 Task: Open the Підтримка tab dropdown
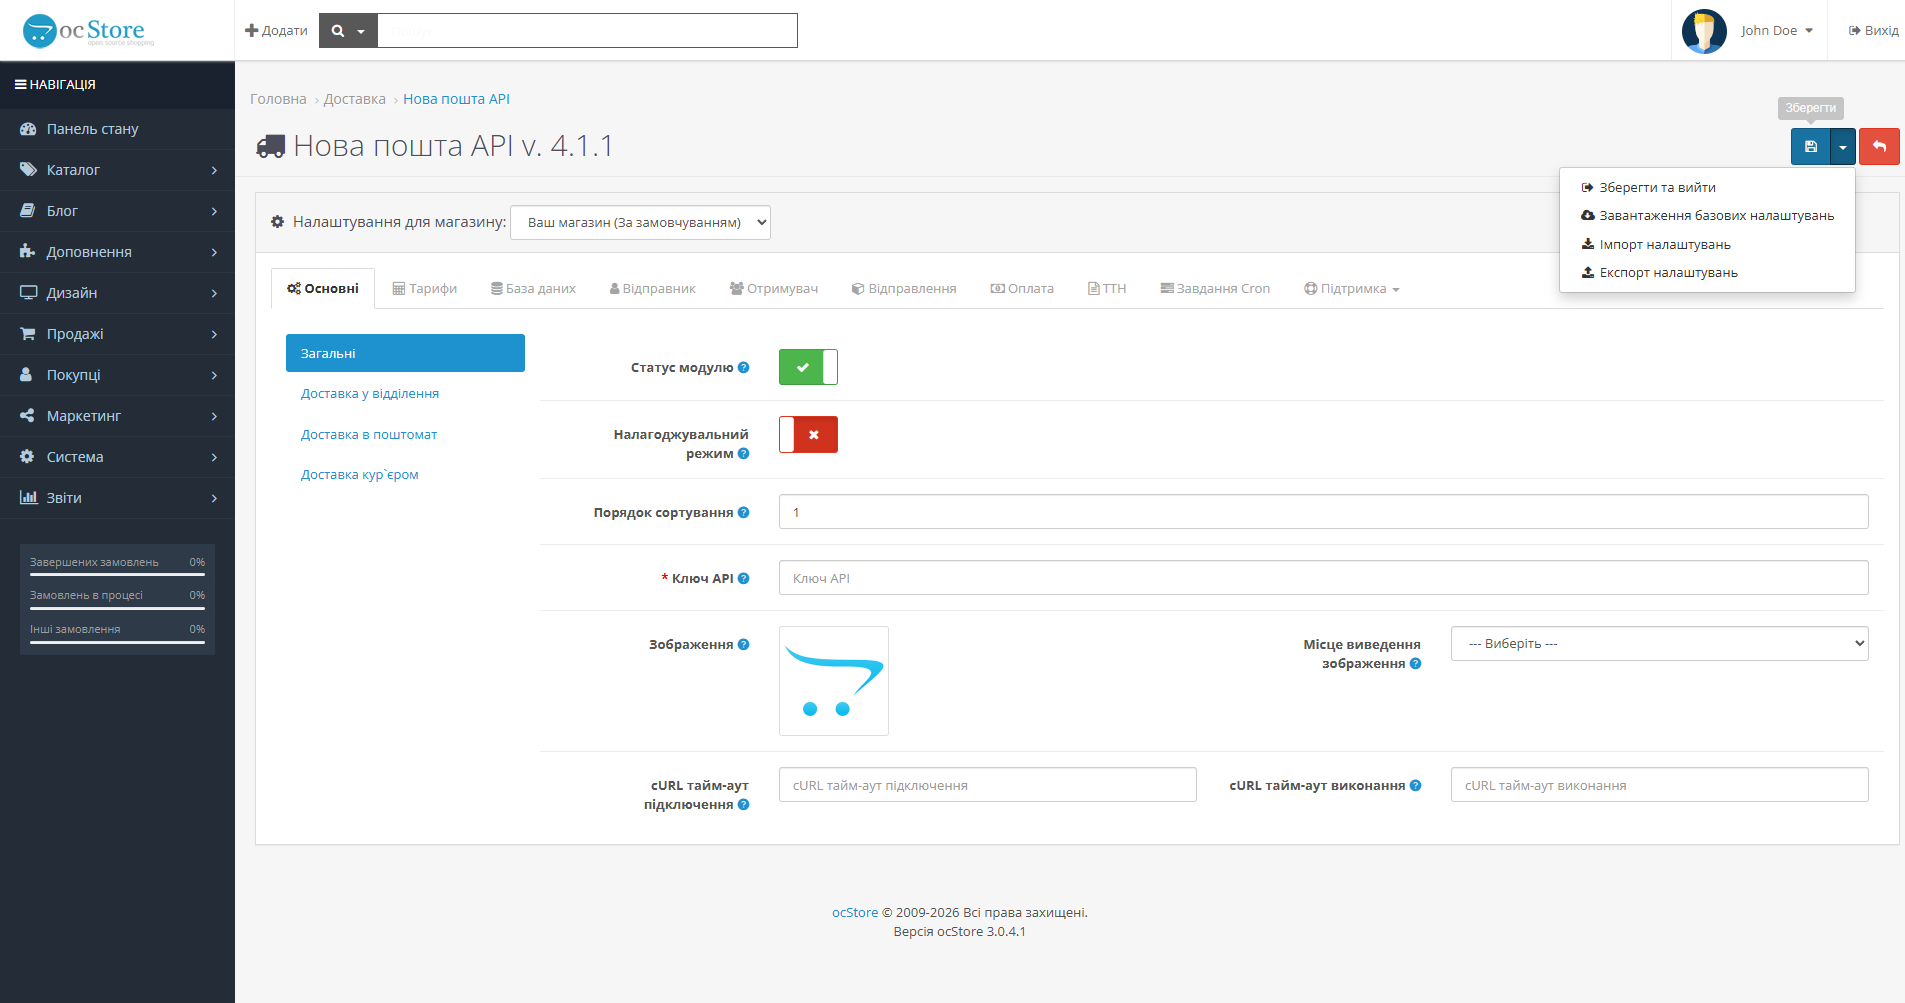[x=1352, y=289]
